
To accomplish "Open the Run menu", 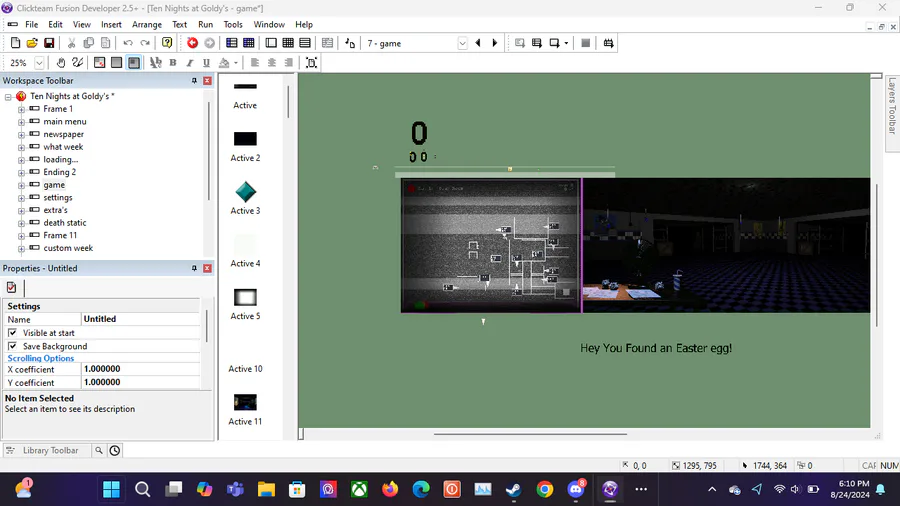I will (x=205, y=25).
